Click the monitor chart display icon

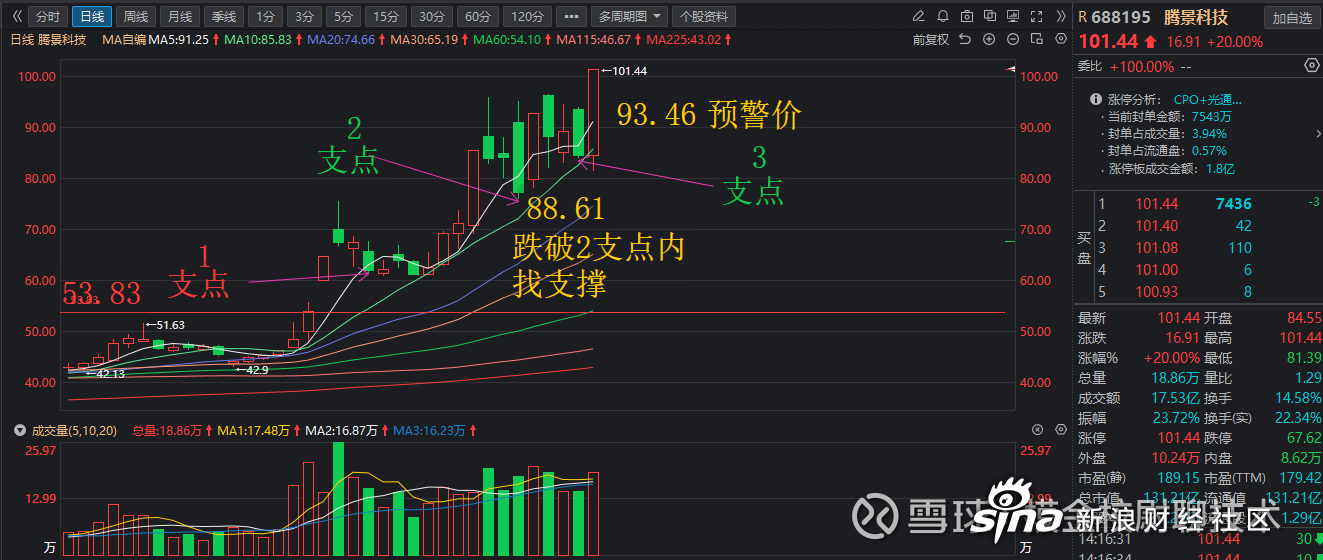[1012, 17]
